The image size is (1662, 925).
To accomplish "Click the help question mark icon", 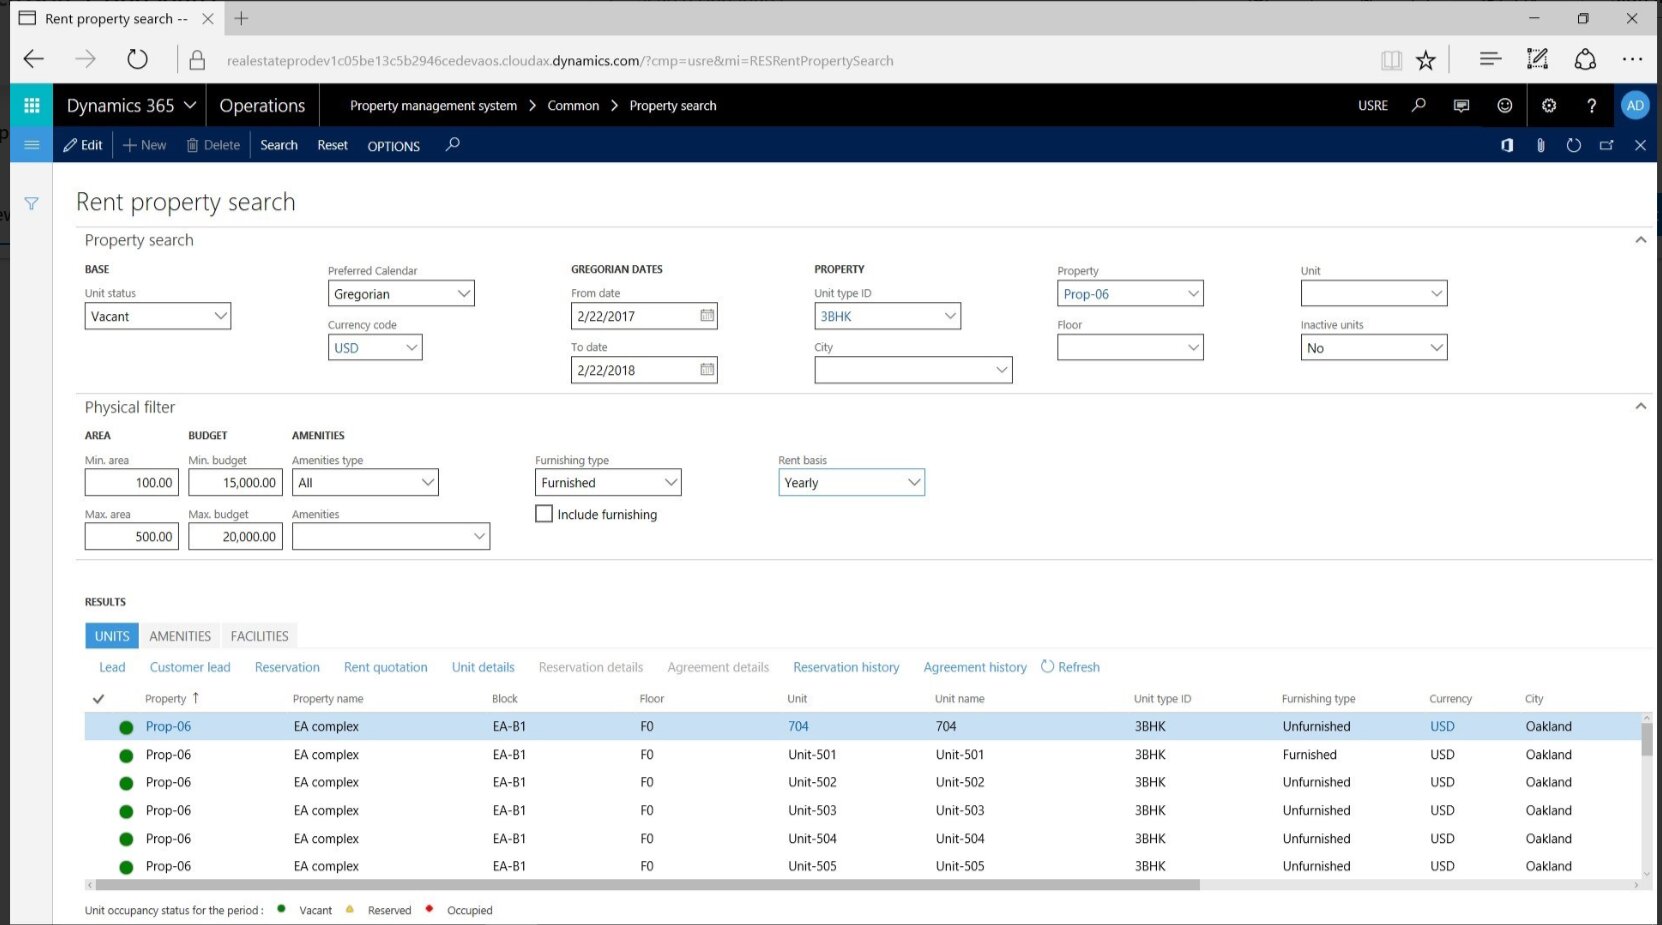I will pyautogui.click(x=1591, y=105).
